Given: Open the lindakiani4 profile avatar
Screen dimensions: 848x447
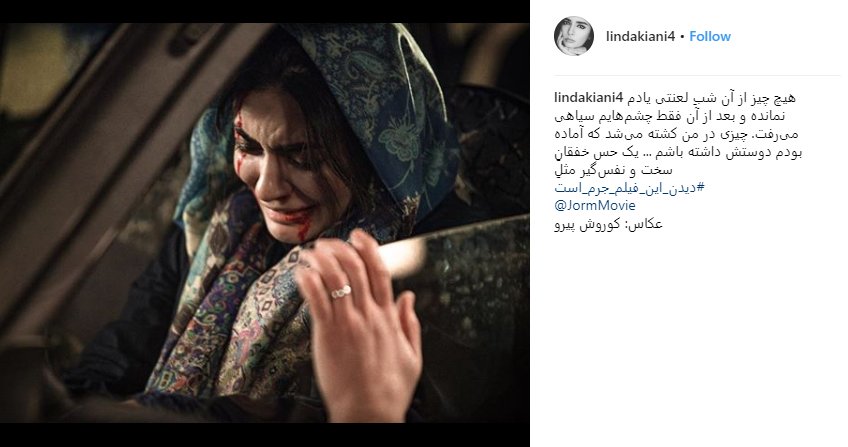Looking at the screenshot, I should tap(574, 36).
